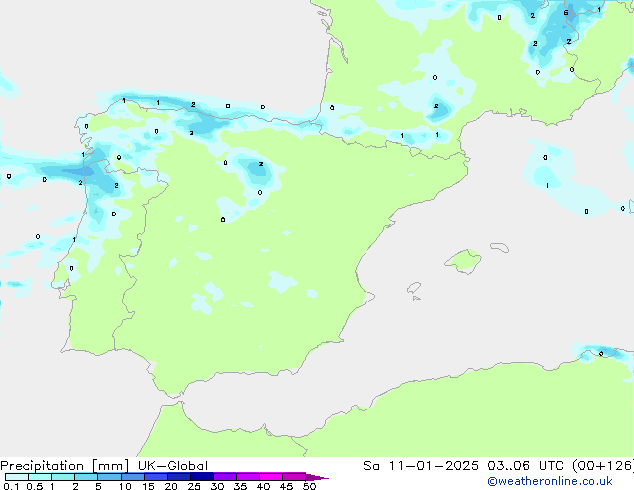Click the Ibiza island outline
The height and width of the screenshot is (490, 634).
414,288
